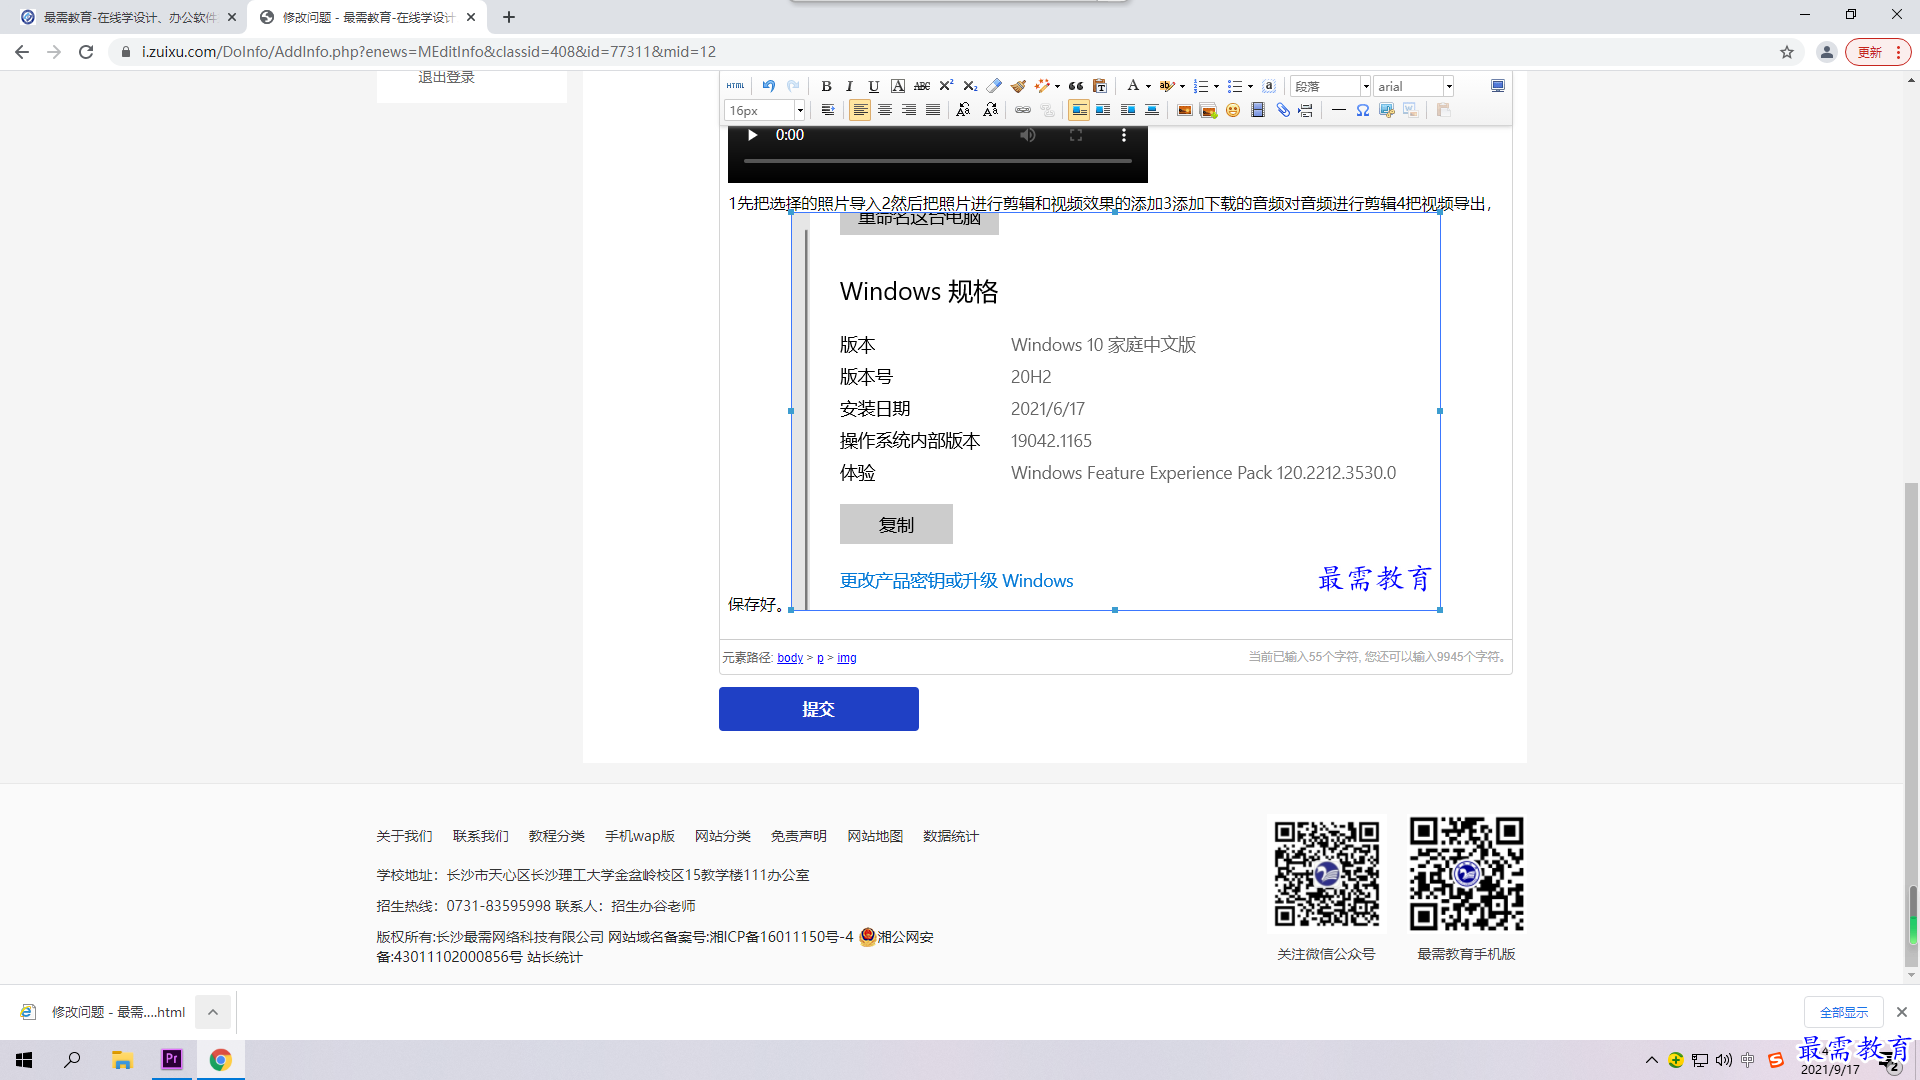This screenshot has height=1080, width=1920.
Task: Open File Explorer from taskbar
Action: 123,1059
